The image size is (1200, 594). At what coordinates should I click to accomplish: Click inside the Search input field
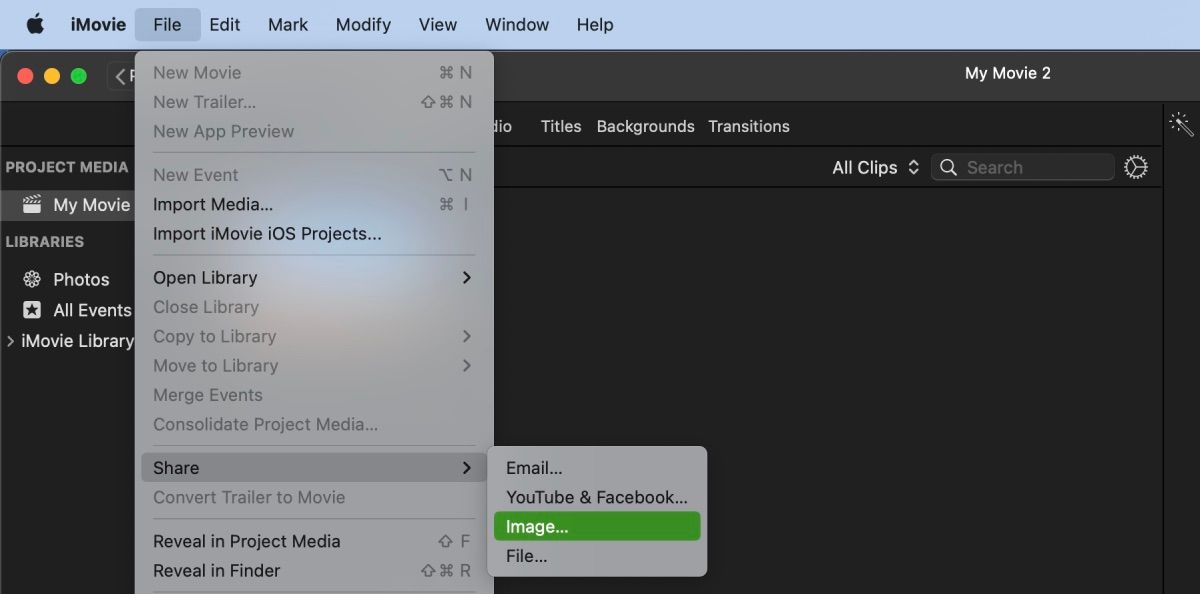[x=1010, y=167]
